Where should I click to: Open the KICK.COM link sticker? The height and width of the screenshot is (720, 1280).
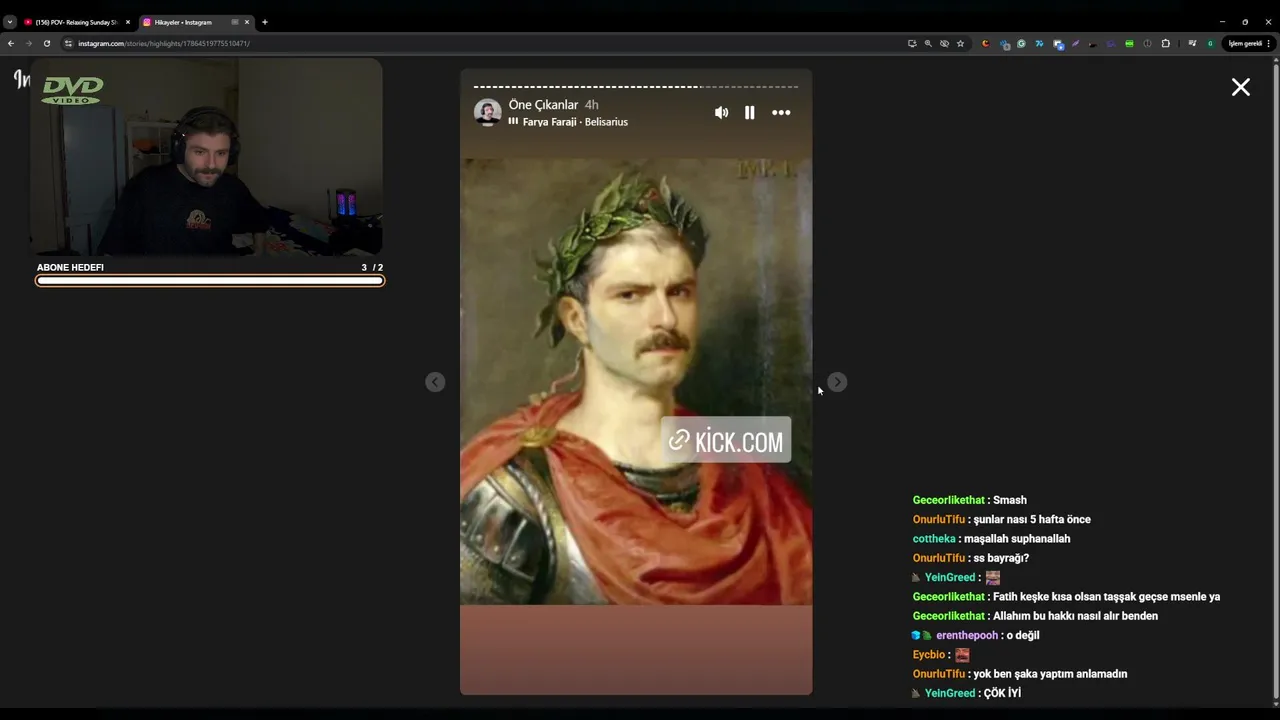[726, 440]
